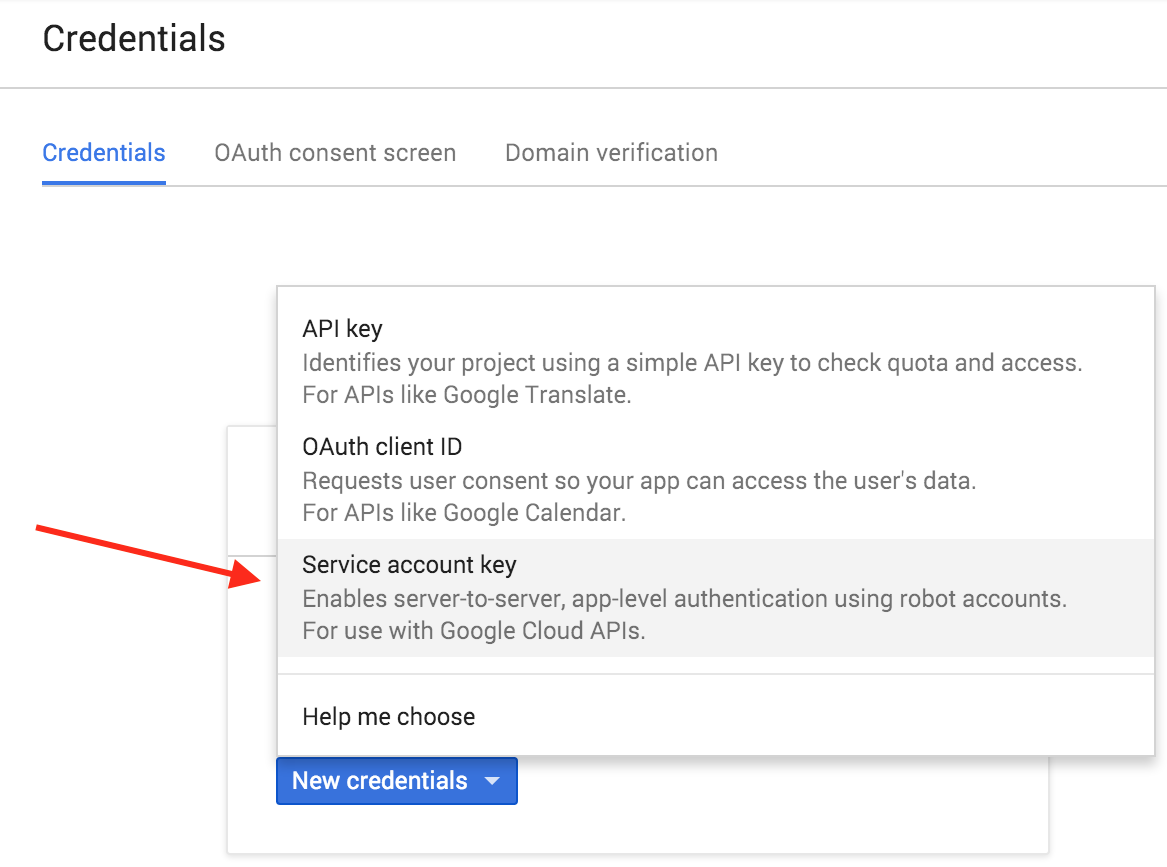Pick the Service account key entry
1167x867 pixels.
coord(409,565)
